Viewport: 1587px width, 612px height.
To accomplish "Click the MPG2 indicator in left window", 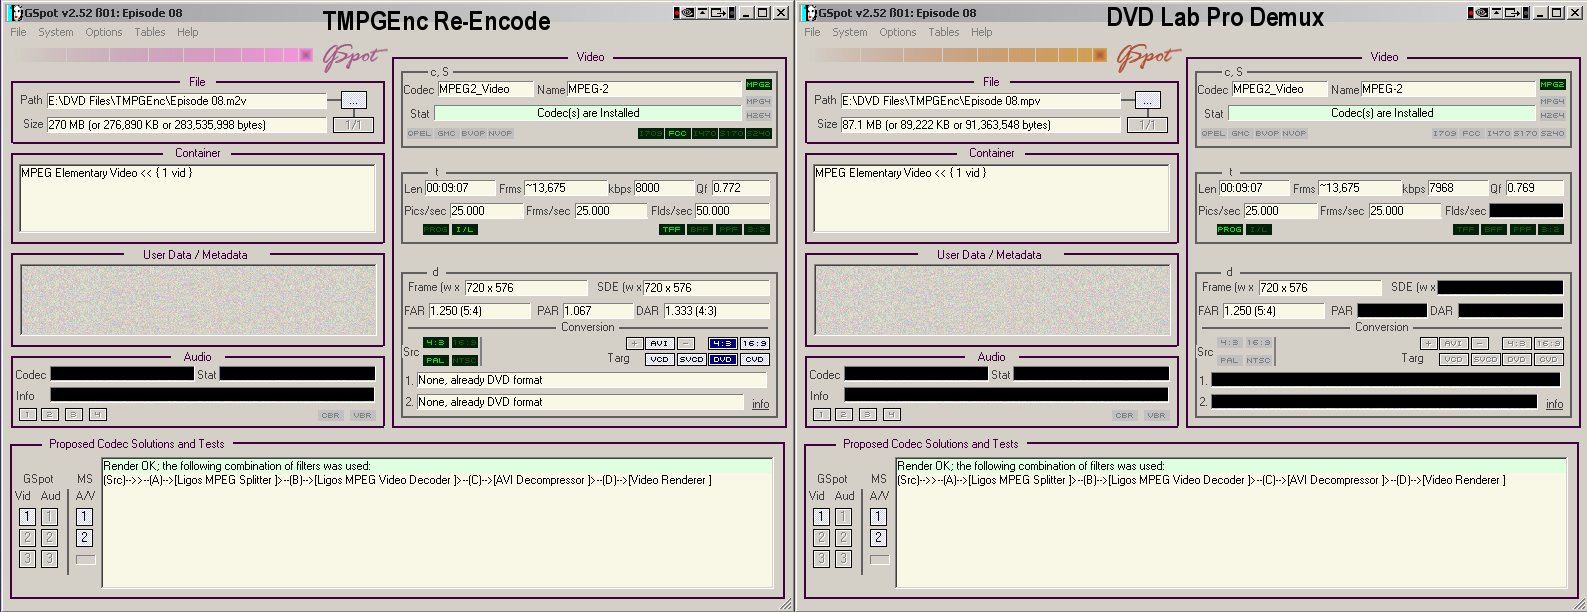I will [x=758, y=85].
